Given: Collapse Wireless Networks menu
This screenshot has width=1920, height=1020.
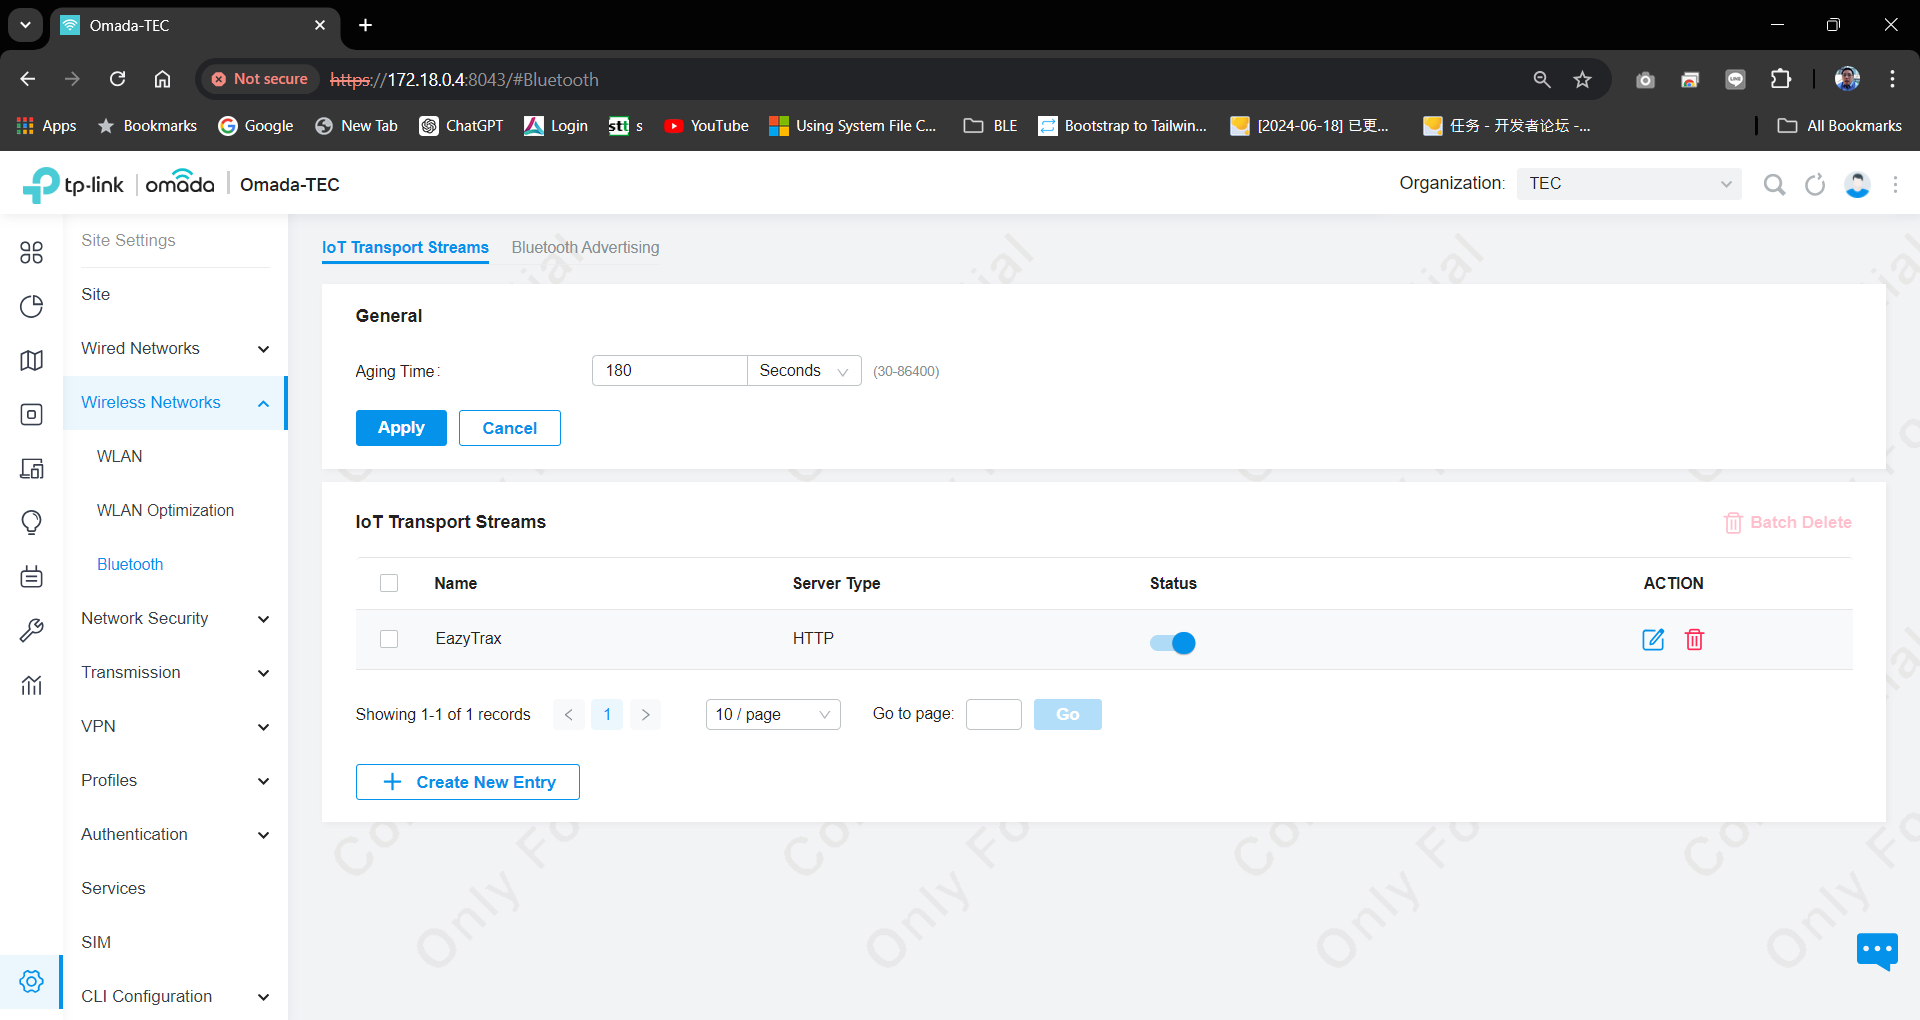Looking at the screenshot, I should [x=175, y=402].
